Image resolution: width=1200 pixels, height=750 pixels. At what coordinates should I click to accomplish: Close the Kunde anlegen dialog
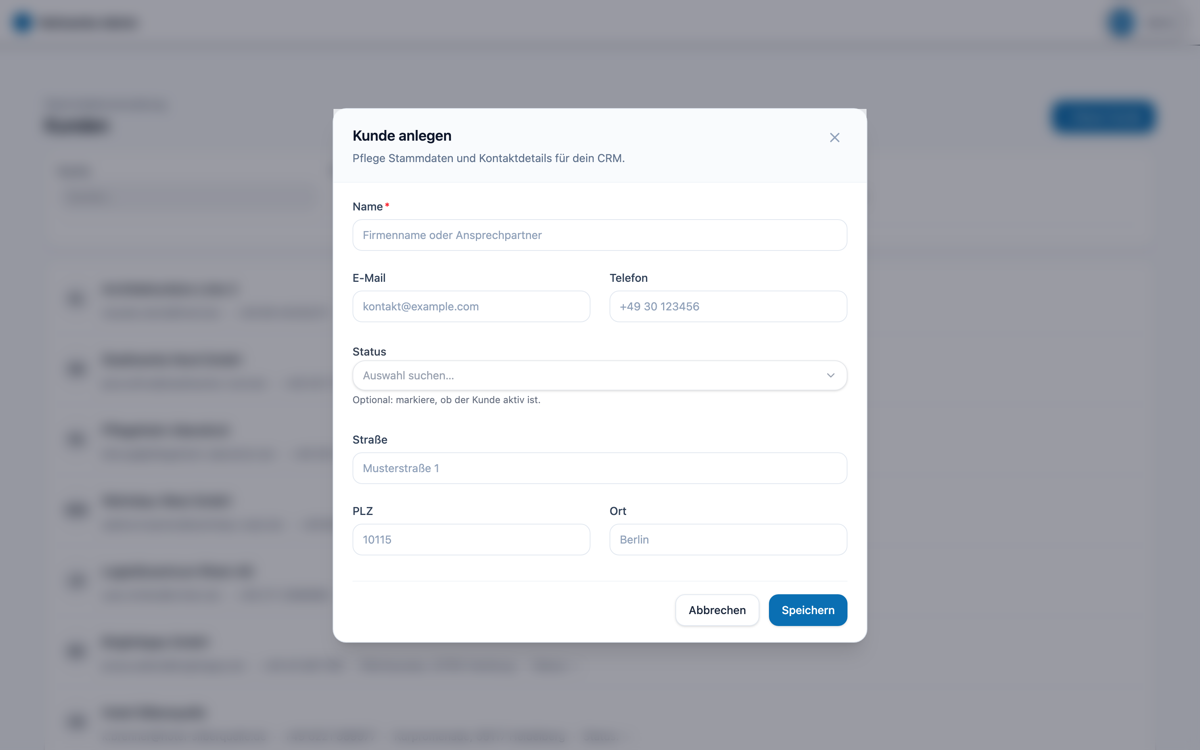[x=834, y=137]
